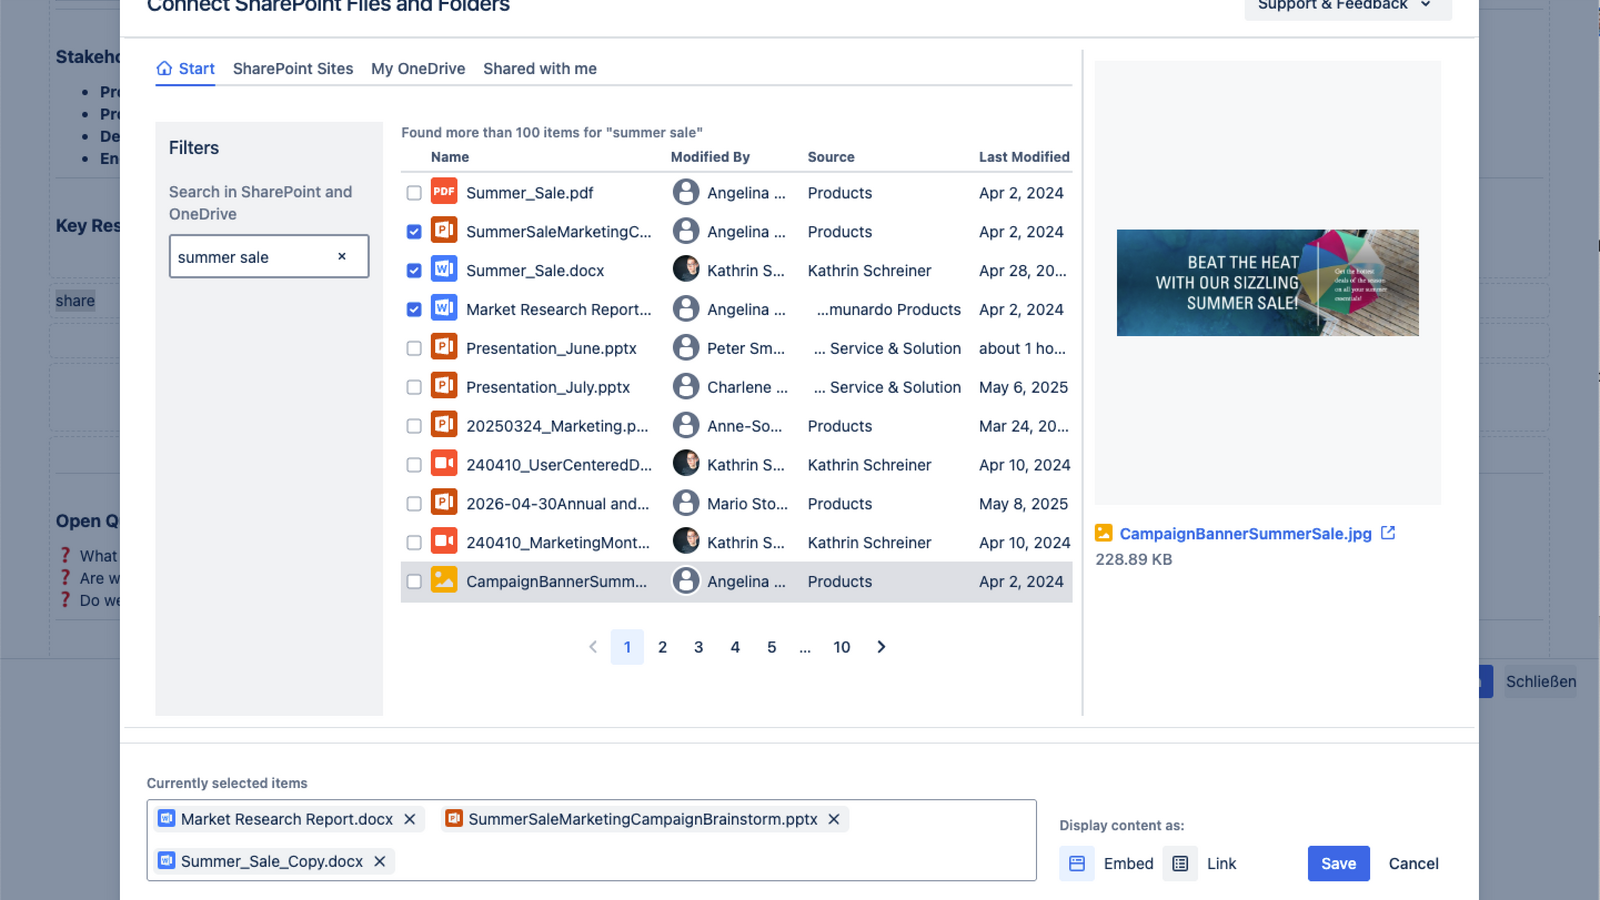Check the 20250324_Marketing checkbox
The image size is (1600, 900).
(414, 427)
